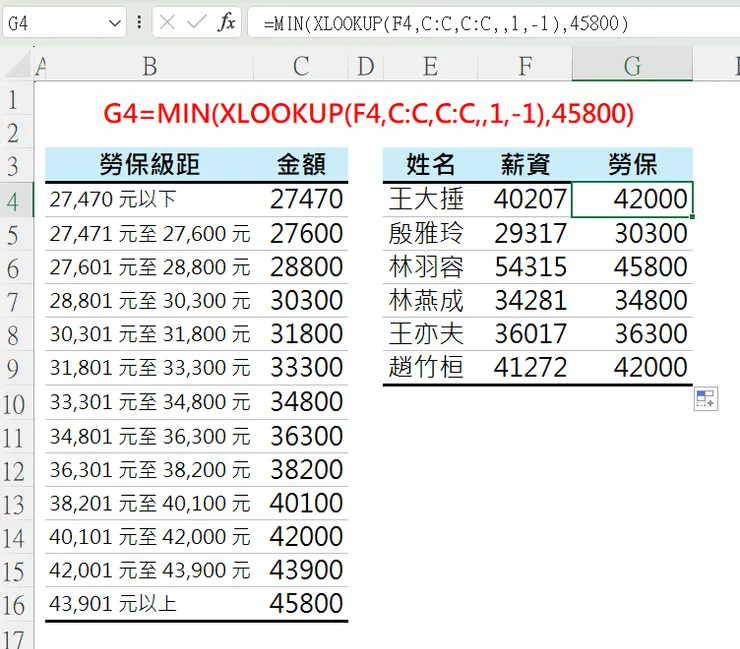Select amount cell 27470
The height and width of the screenshot is (649, 740).
click(x=301, y=200)
